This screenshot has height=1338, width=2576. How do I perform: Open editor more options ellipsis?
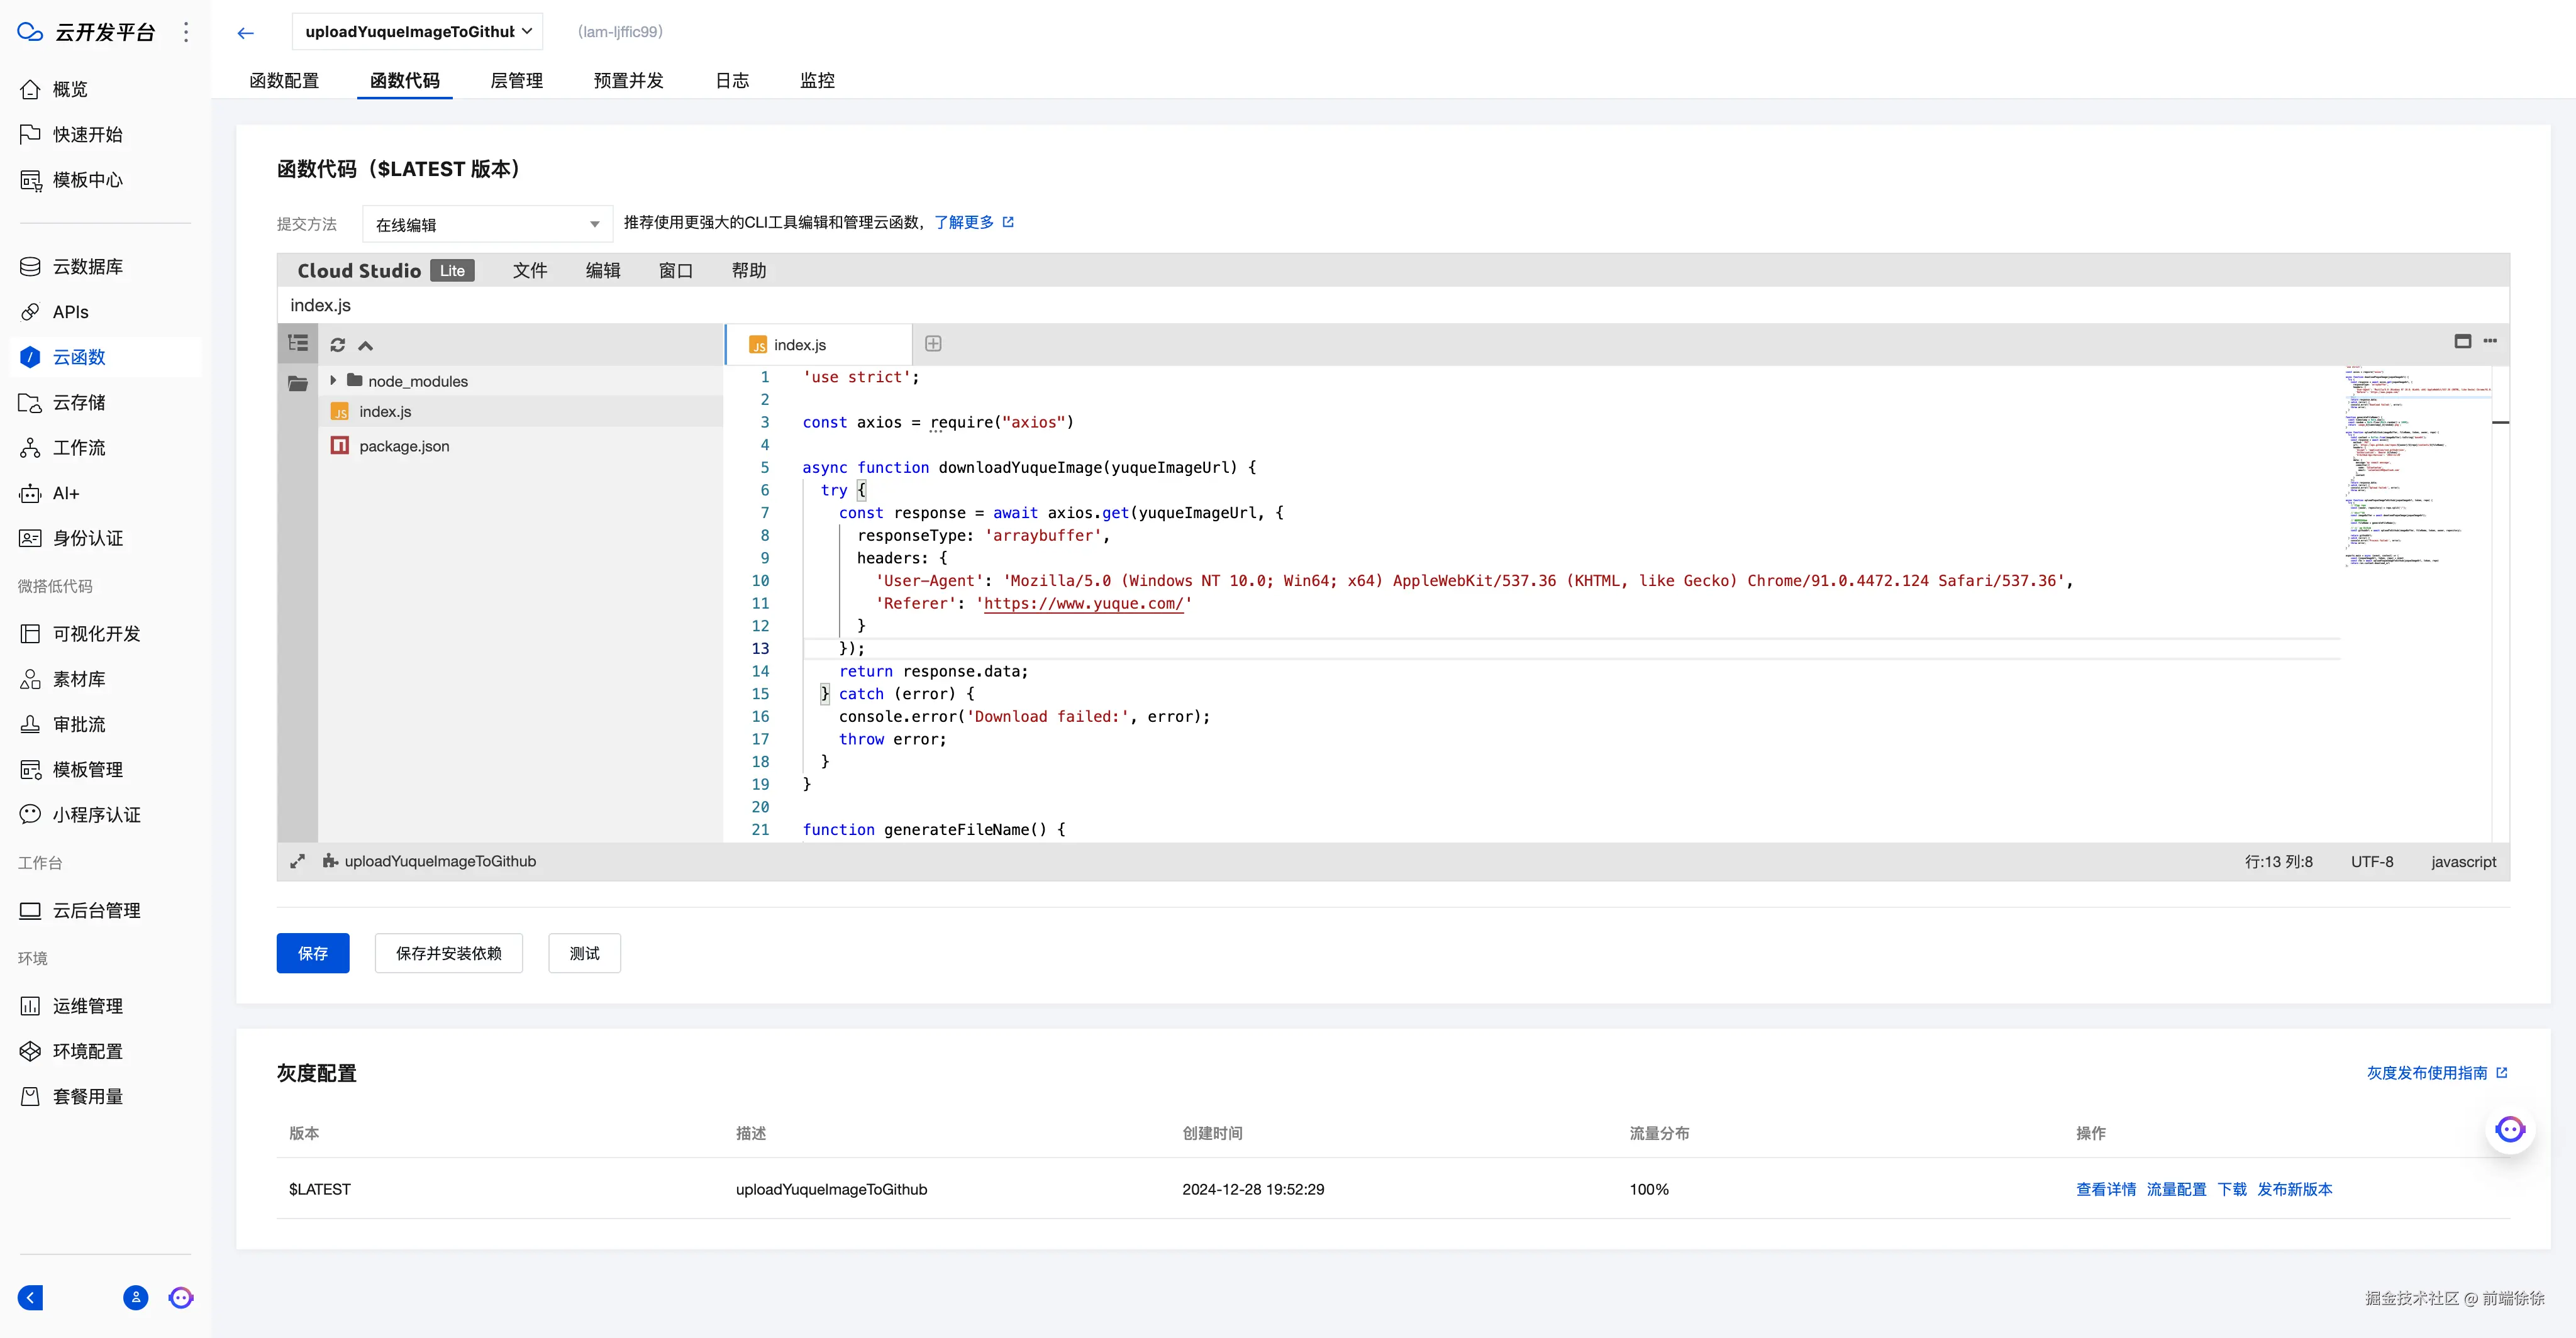(x=2490, y=341)
